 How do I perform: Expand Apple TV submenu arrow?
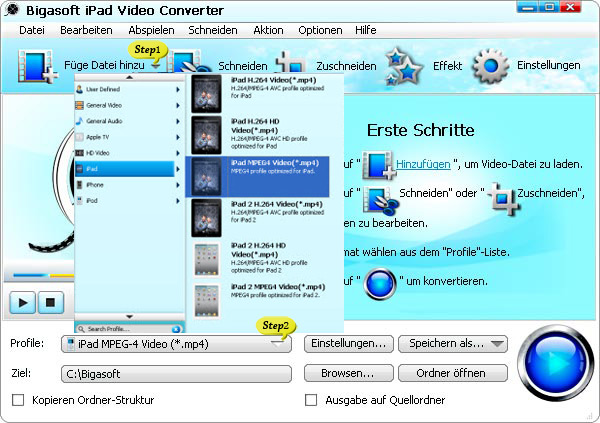(x=178, y=137)
